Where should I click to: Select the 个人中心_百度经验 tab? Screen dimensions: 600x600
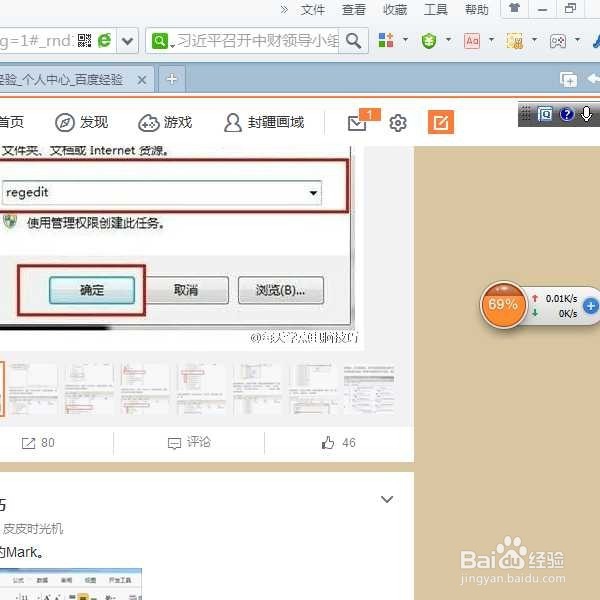pyautogui.click(x=77, y=79)
